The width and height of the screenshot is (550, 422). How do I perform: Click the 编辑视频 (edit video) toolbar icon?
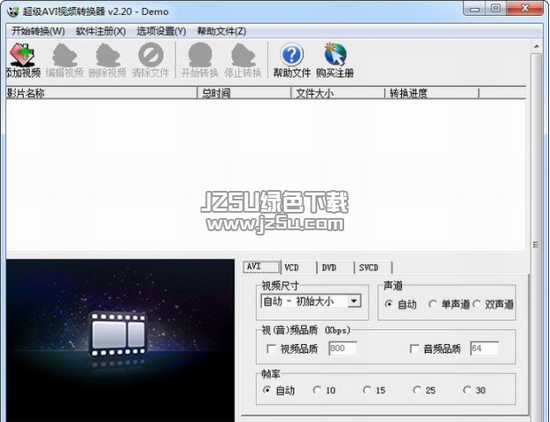[65, 60]
